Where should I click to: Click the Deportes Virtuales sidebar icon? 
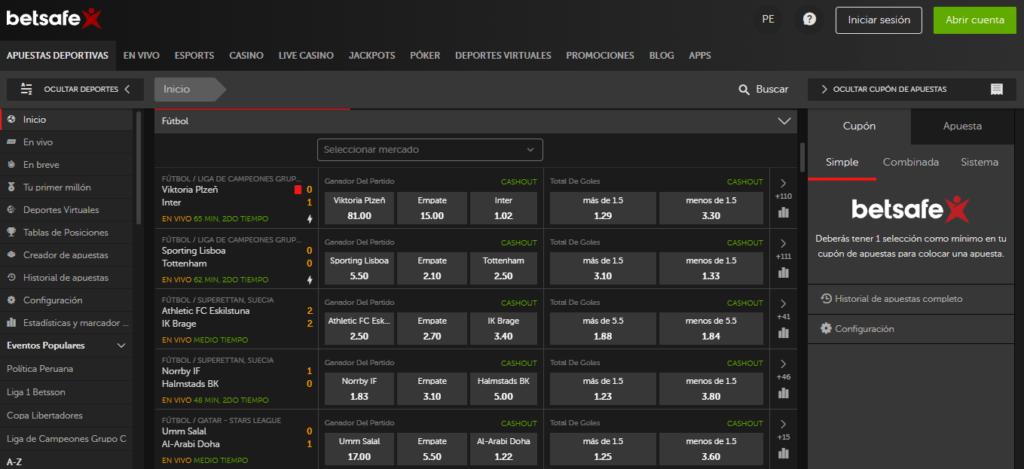(11, 210)
